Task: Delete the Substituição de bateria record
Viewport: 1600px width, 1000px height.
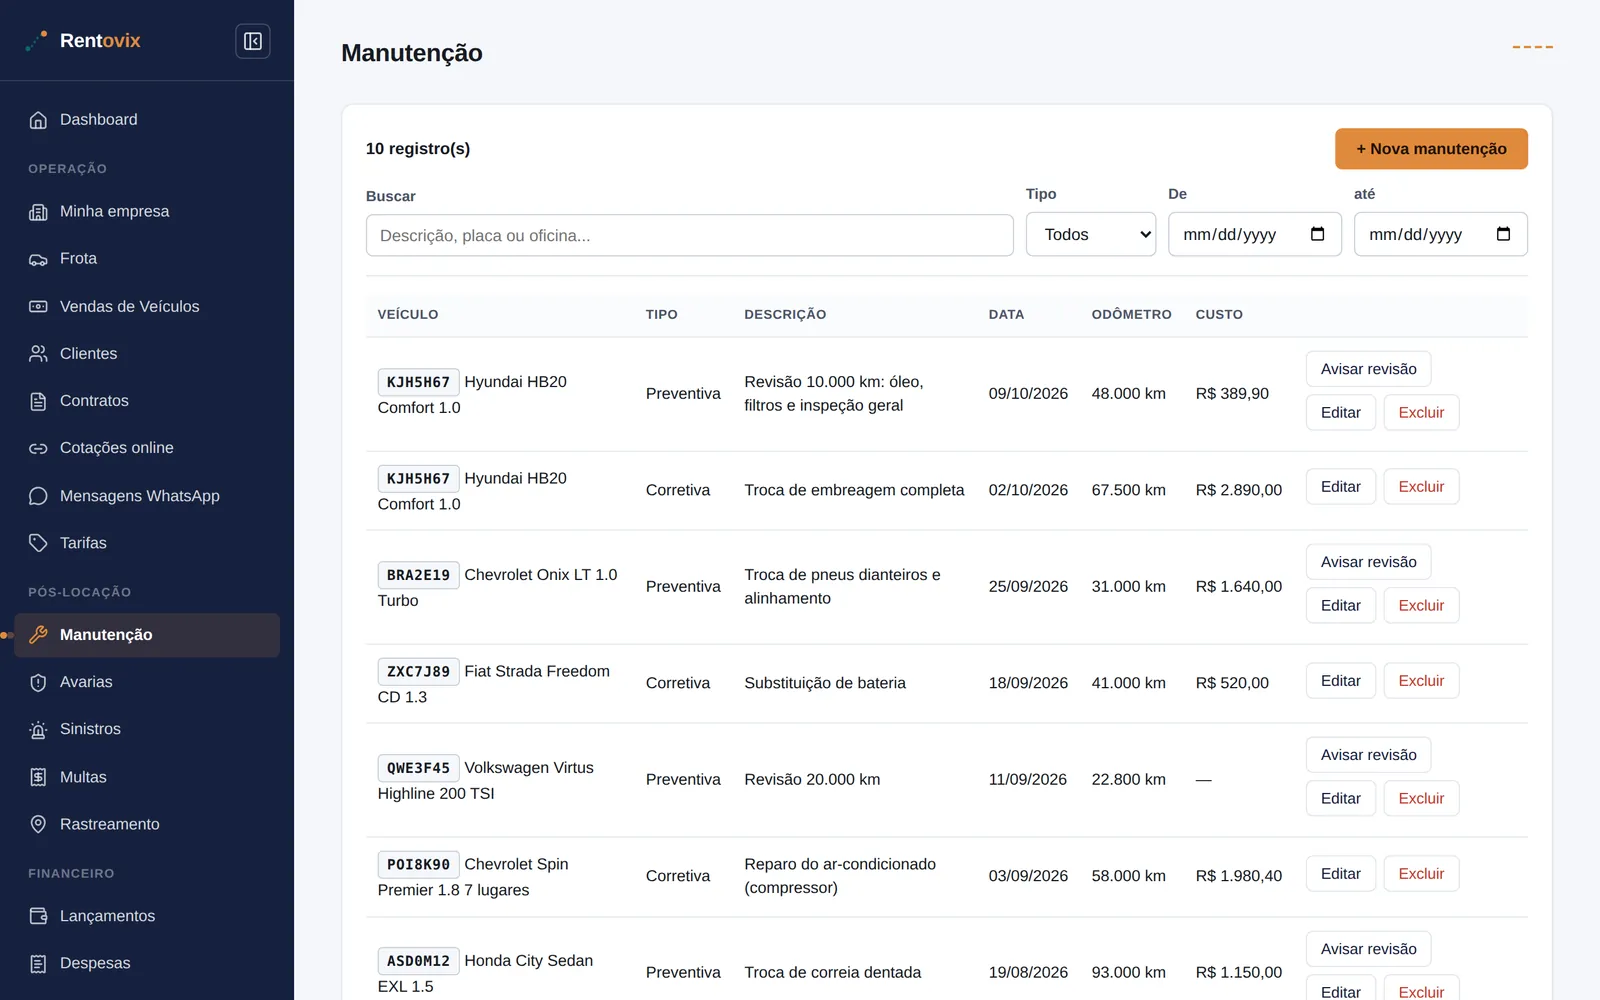Action: (1421, 681)
